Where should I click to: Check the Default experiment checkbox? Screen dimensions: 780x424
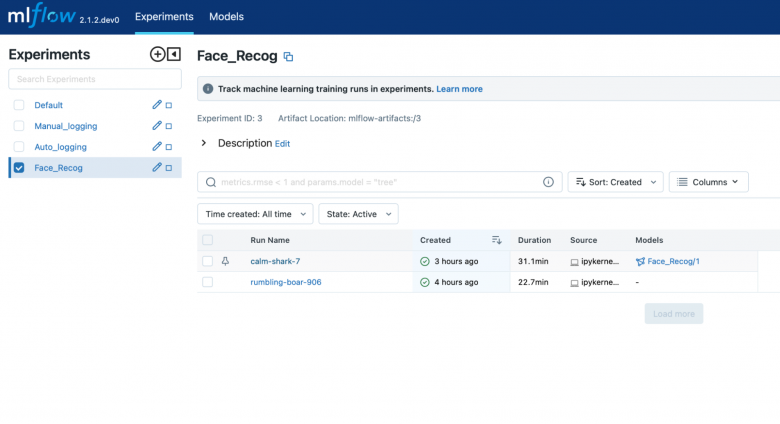(19, 105)
